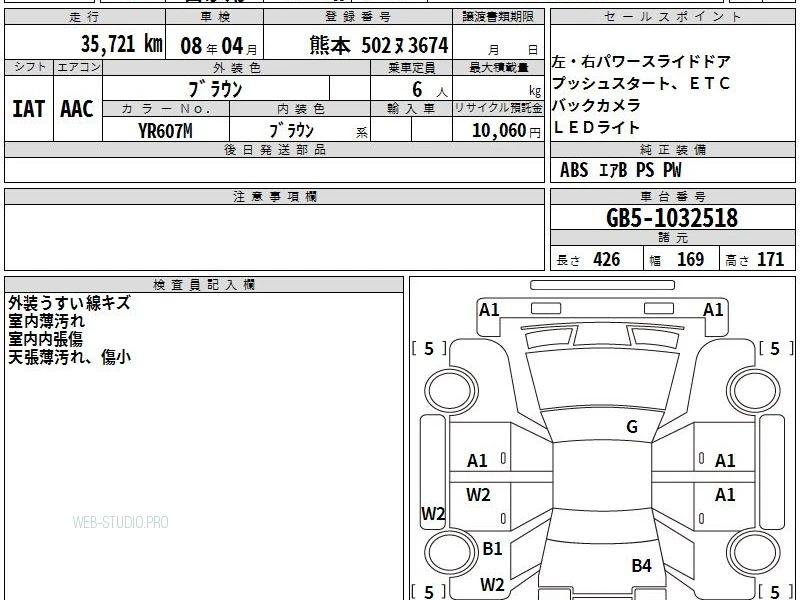
Task: Select the line プッシュスタート、ETC
Action: click(641, 84)
